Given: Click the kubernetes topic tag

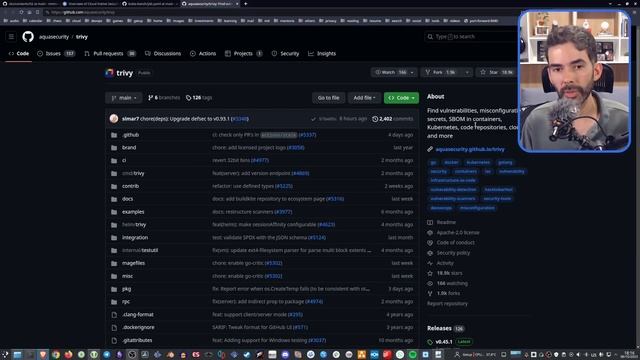Looking at the screenshot, I should [x=478, y=162].
